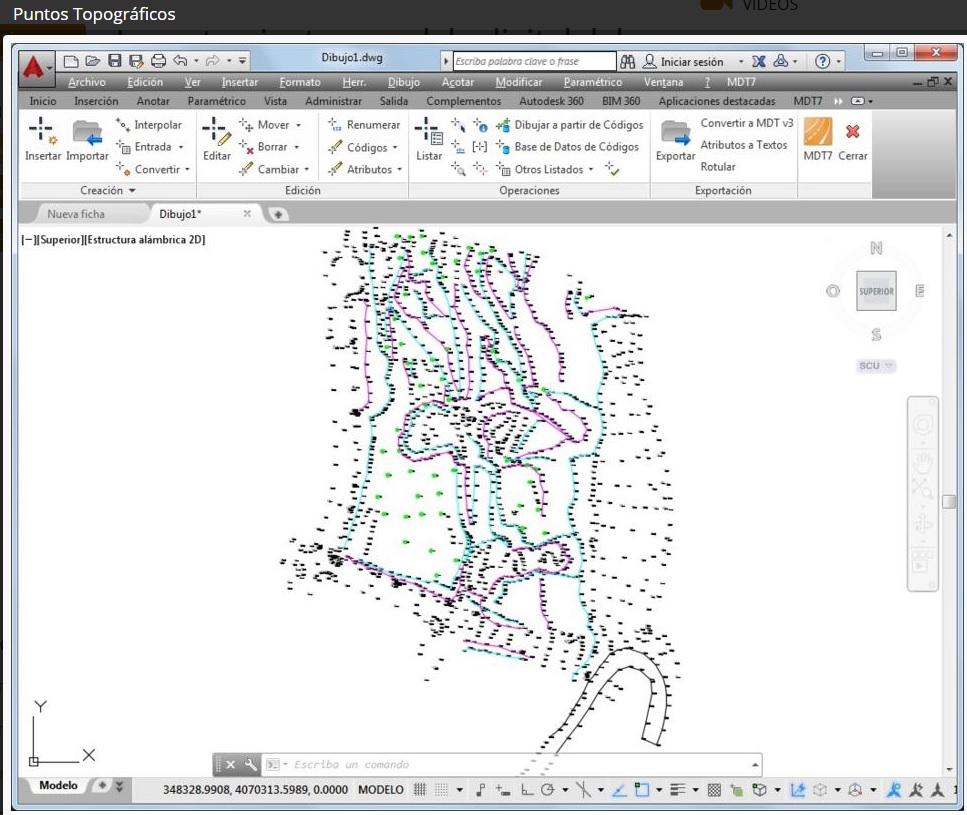The height and width of the screenshot is (815, 967).
Task: Click Iniciar sesión to sign in
Action: point(691,62)
